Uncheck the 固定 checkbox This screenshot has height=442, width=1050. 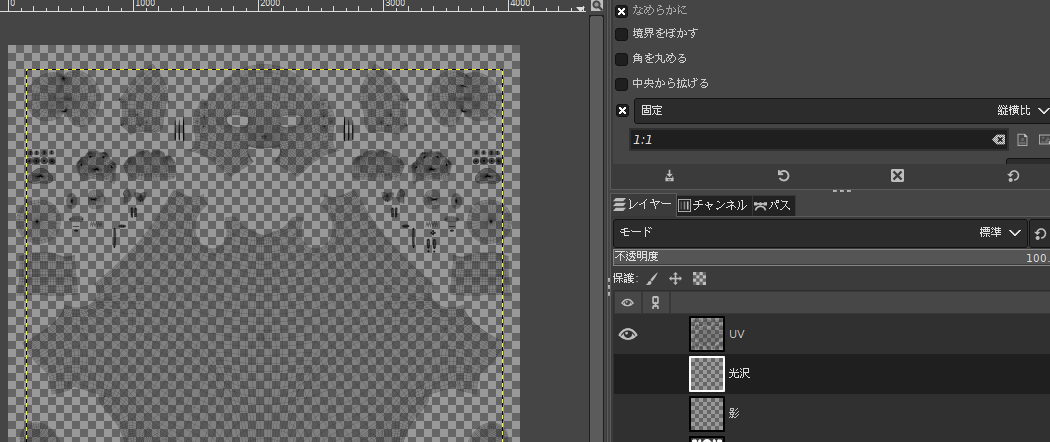click(621, 110)
